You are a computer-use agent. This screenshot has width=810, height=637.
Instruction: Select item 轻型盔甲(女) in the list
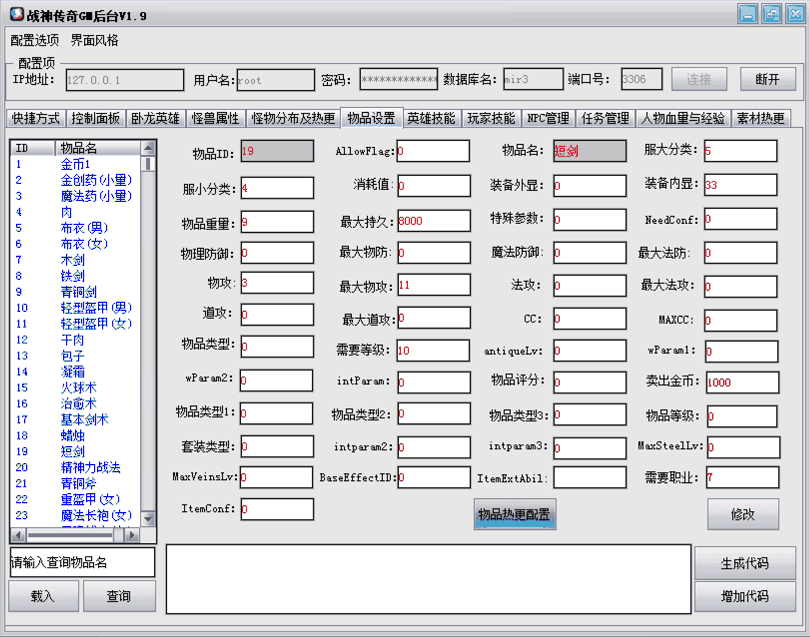[x=75, y=324]
